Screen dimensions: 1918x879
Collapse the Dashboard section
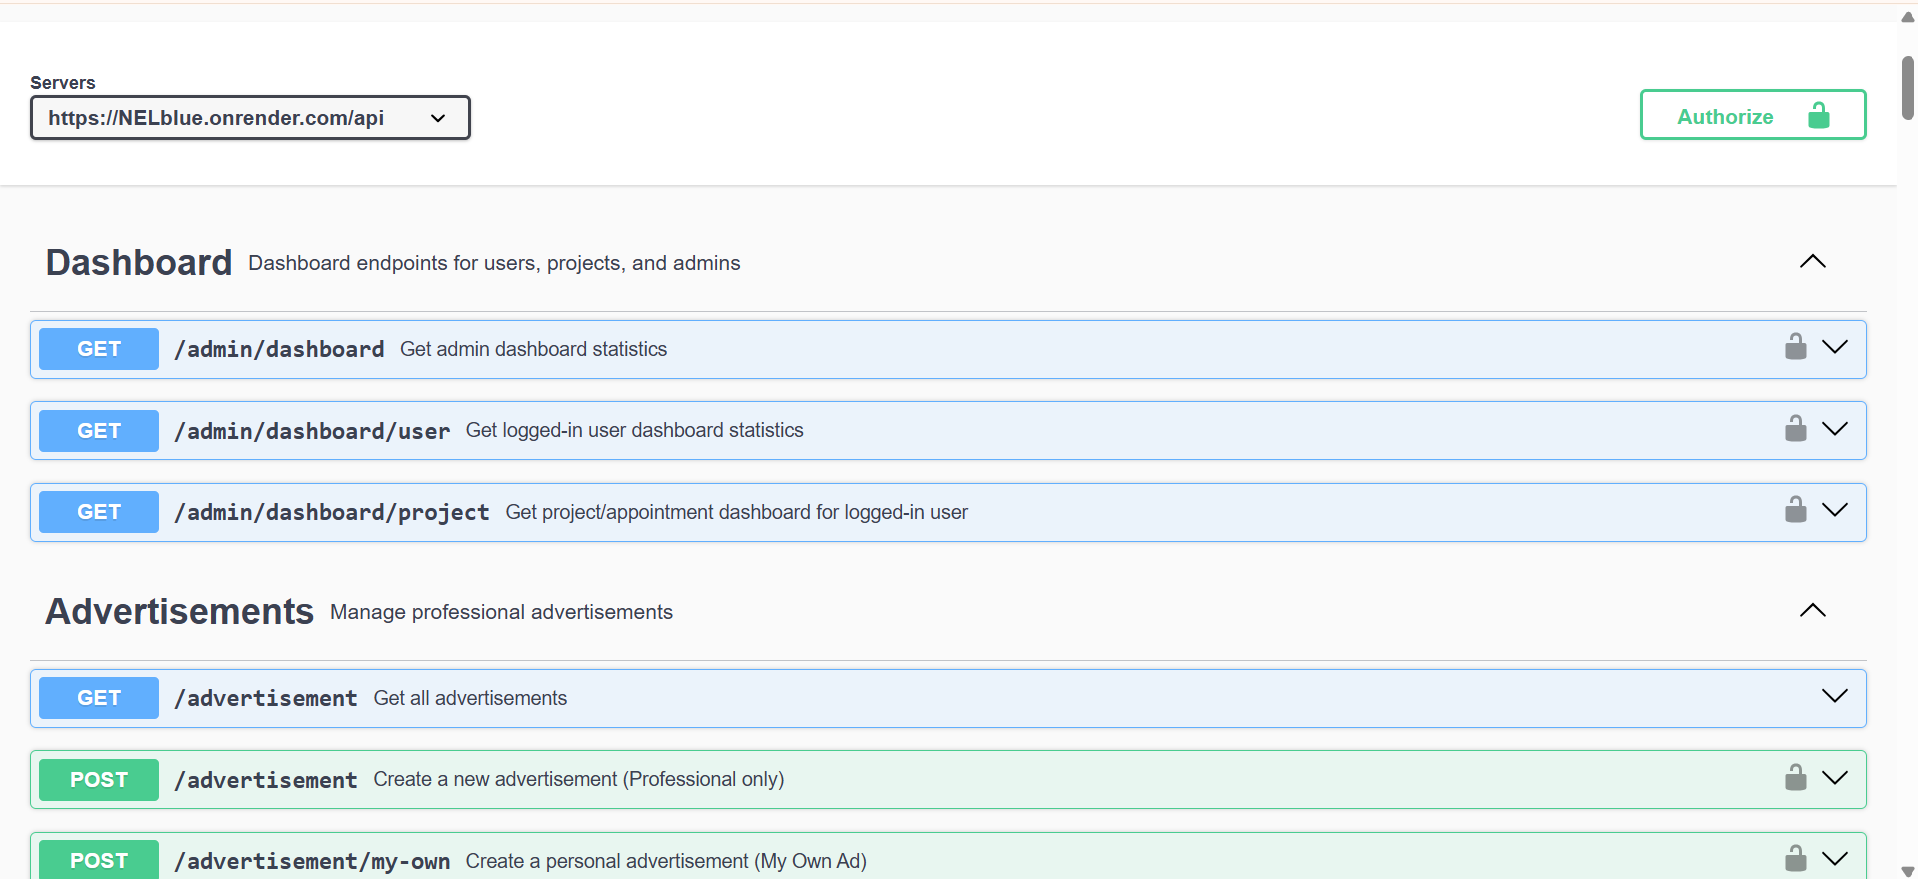pos(1812,262)
